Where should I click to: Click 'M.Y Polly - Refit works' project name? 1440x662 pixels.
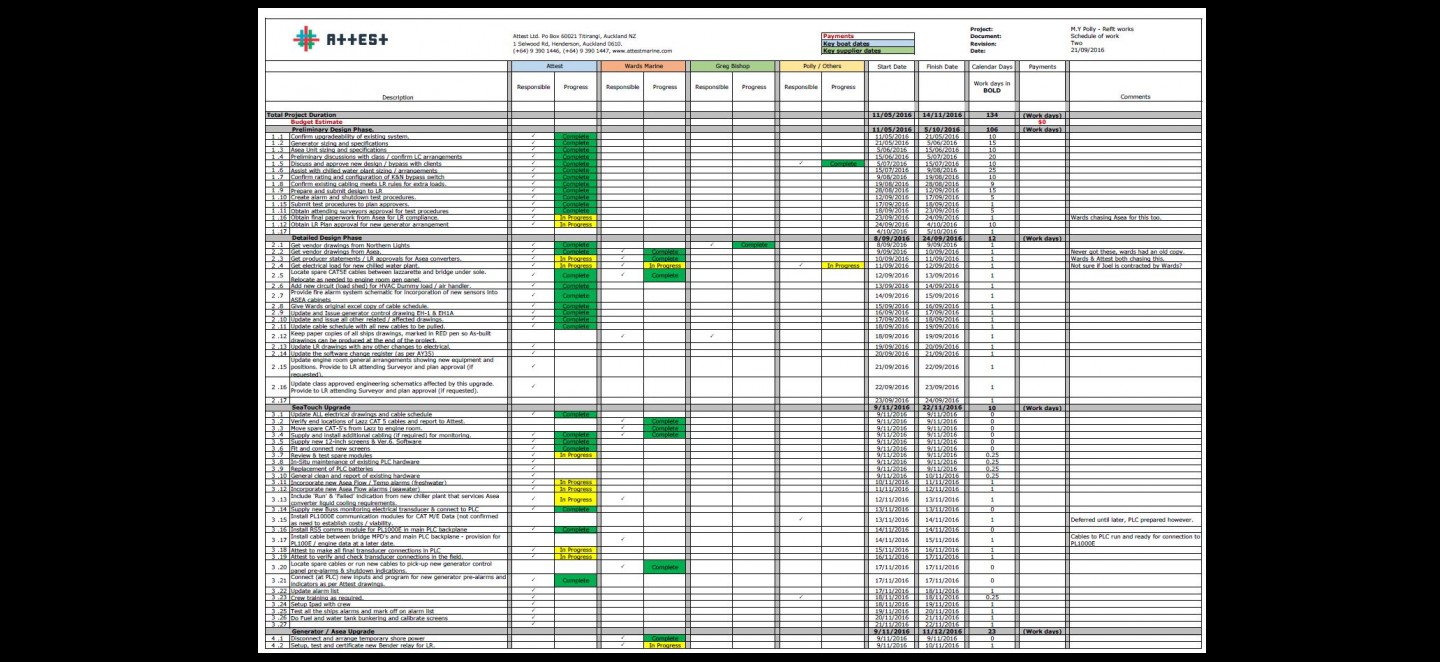[x=1102, y=29]
